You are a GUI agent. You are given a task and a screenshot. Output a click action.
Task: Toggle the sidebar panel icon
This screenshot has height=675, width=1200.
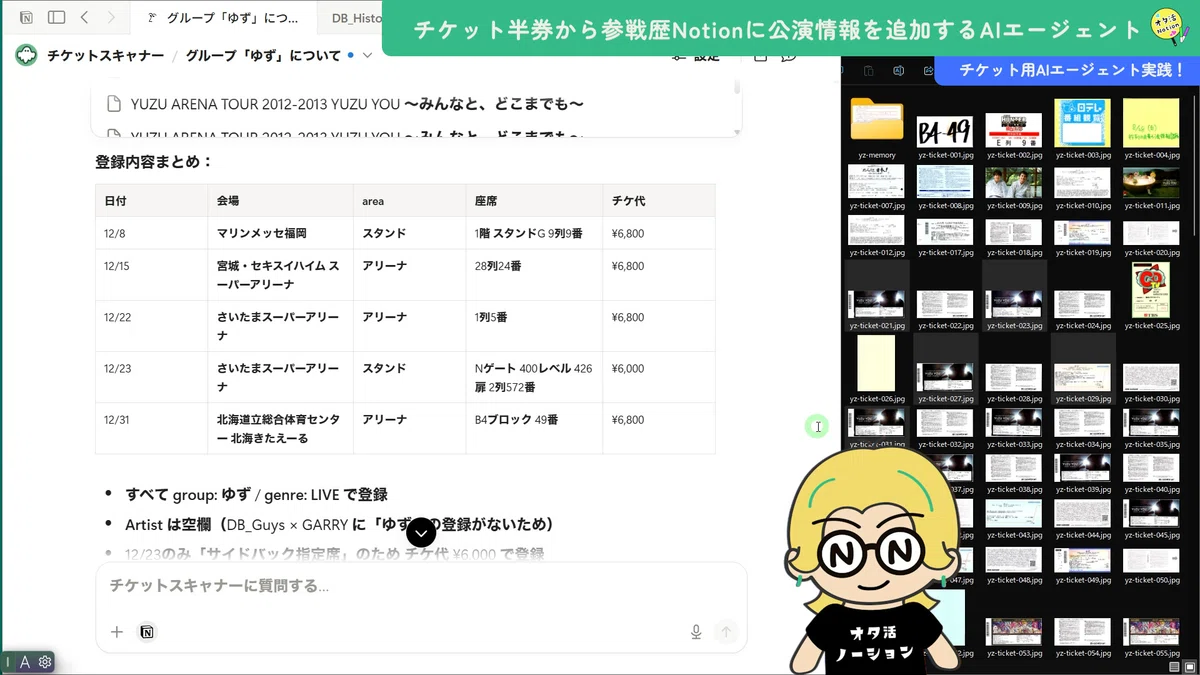[x=57, y=17]
